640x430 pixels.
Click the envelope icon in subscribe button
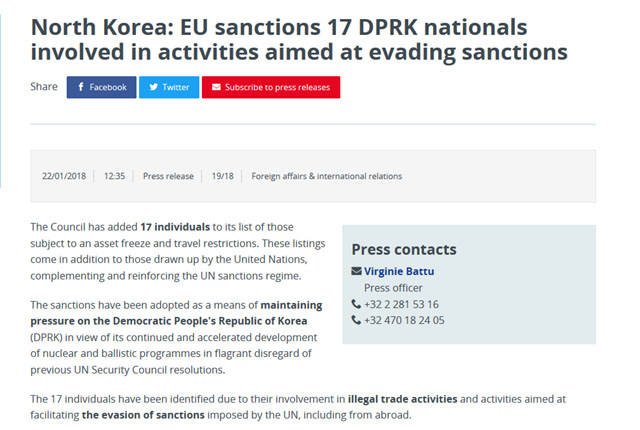click(x=216, y=88)
